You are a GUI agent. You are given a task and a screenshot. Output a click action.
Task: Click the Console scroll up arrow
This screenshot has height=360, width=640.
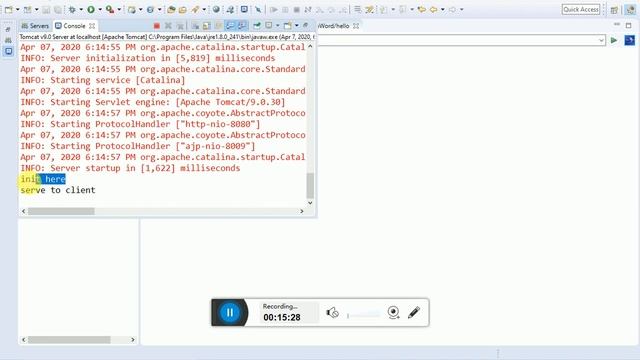pos(310,47)
